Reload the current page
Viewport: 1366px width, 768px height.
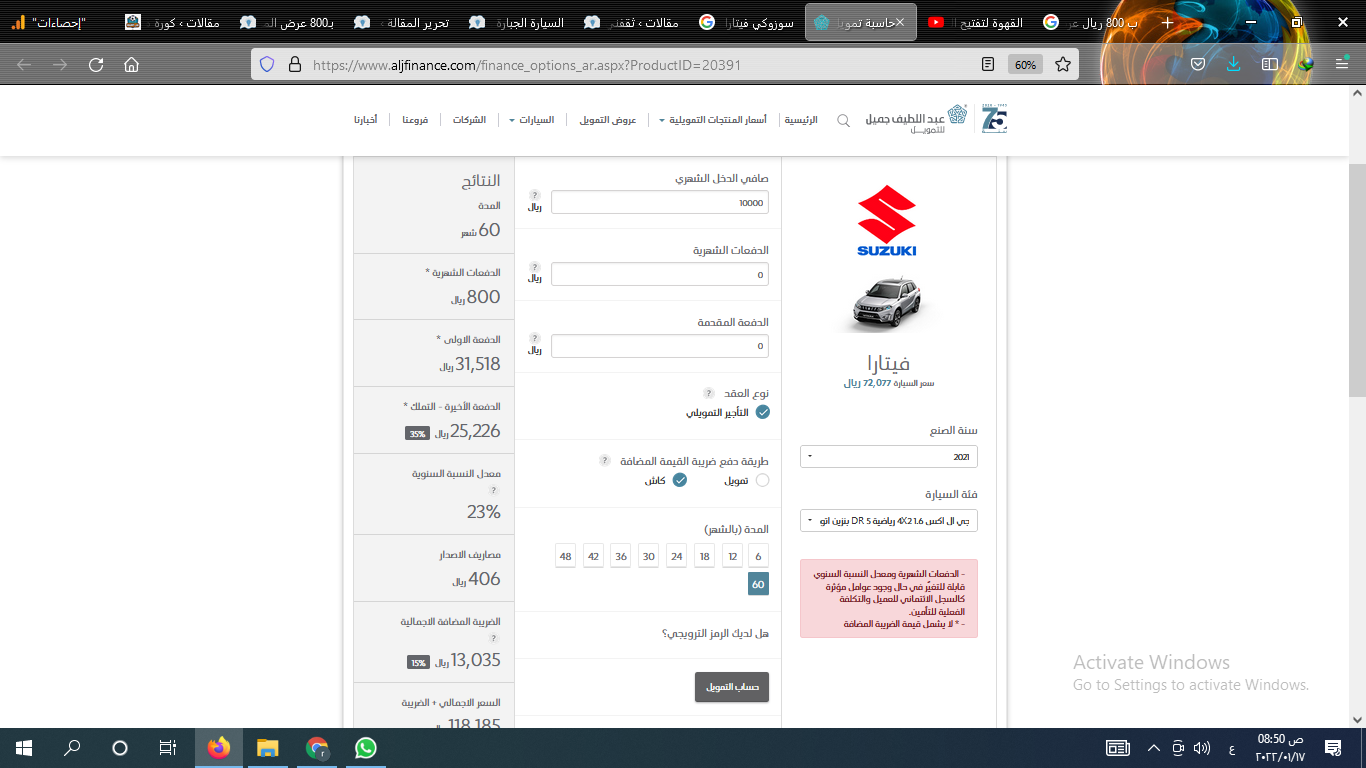coord(96,65)
